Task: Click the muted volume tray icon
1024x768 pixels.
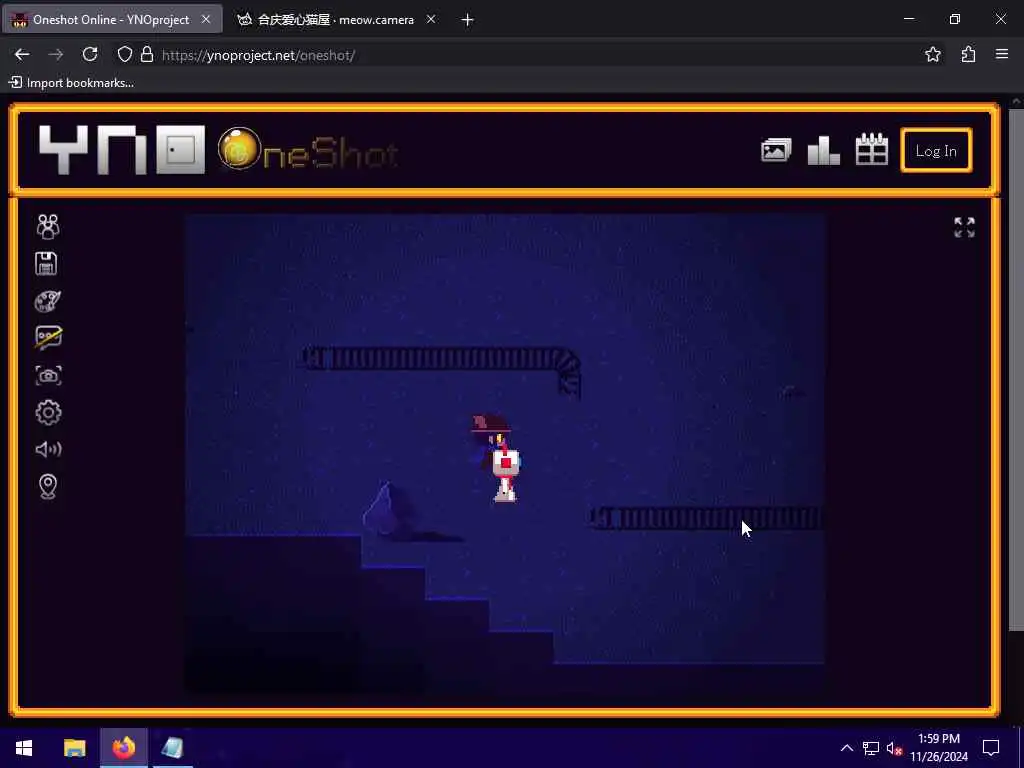Action: (894, 748)
